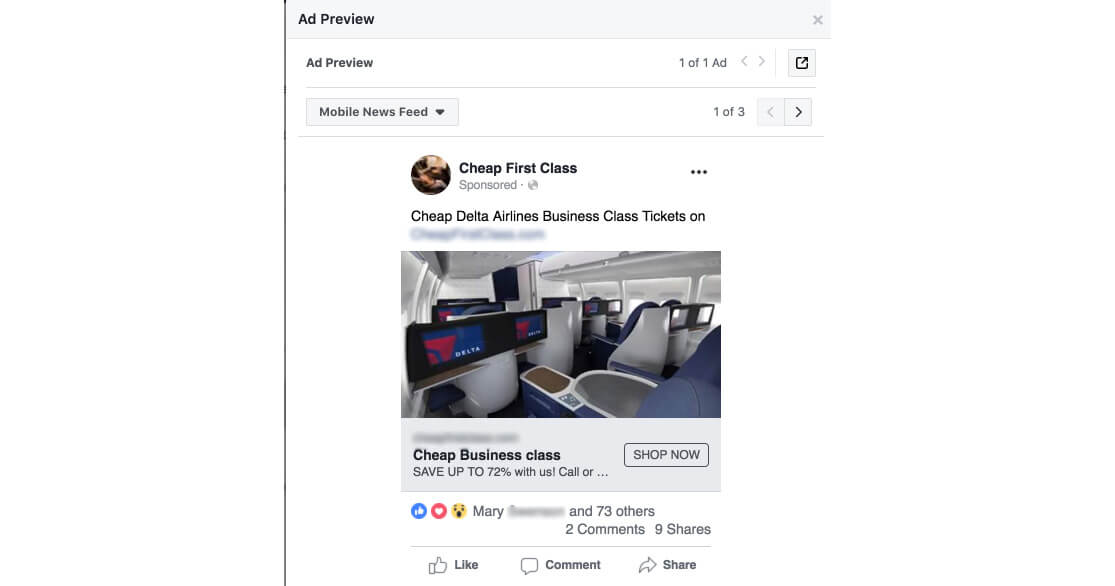The width and height of the screenshot is (1115, 586).
Task: Go to next placement preview arrow
Action: coord(798,112)
